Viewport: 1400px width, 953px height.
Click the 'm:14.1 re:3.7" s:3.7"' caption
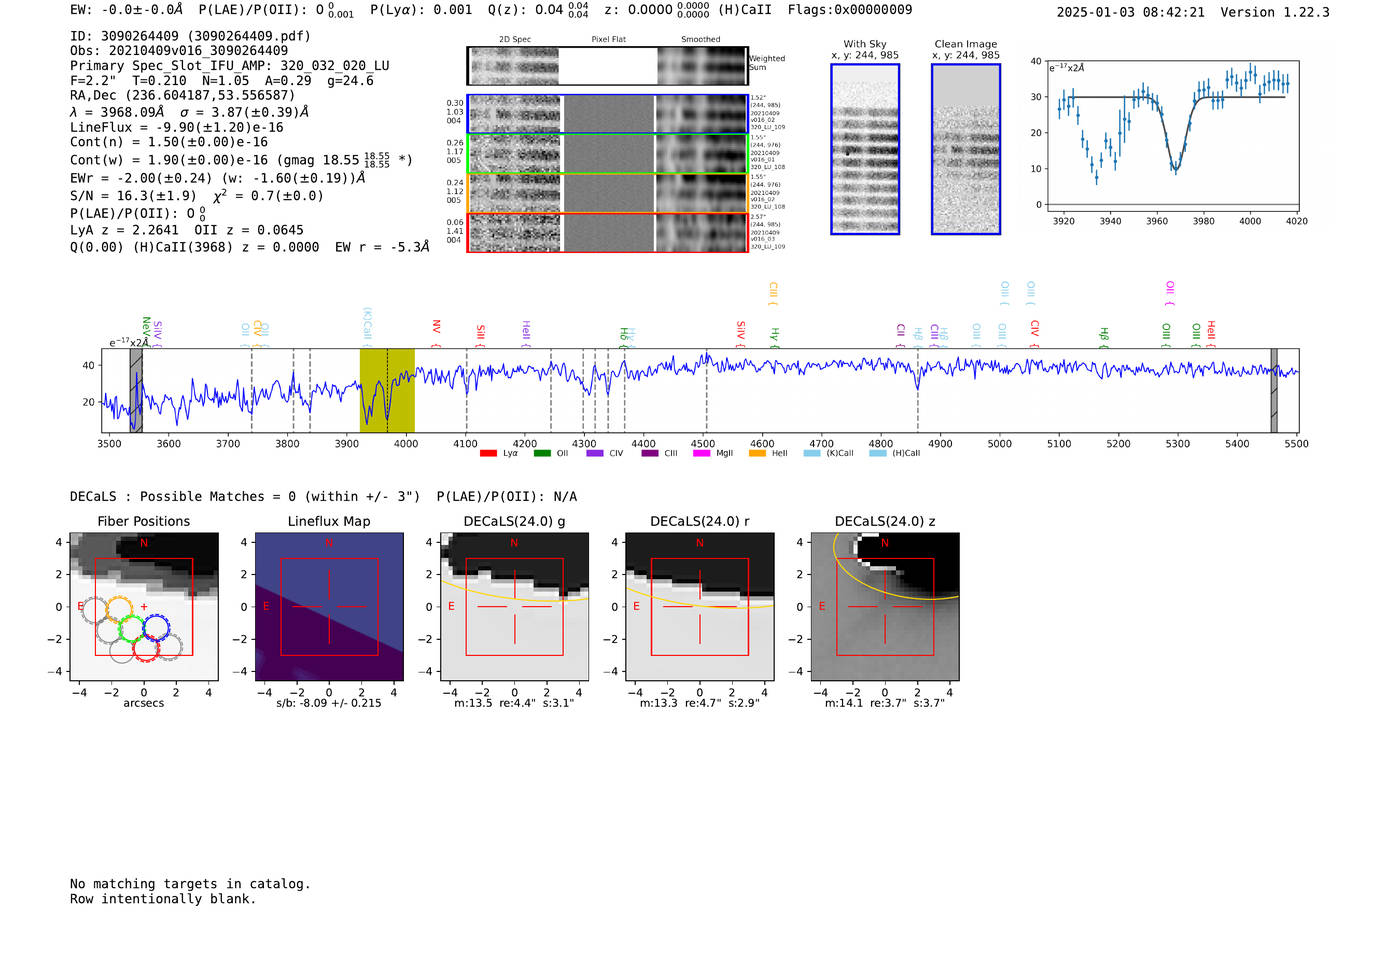[885, 703]
